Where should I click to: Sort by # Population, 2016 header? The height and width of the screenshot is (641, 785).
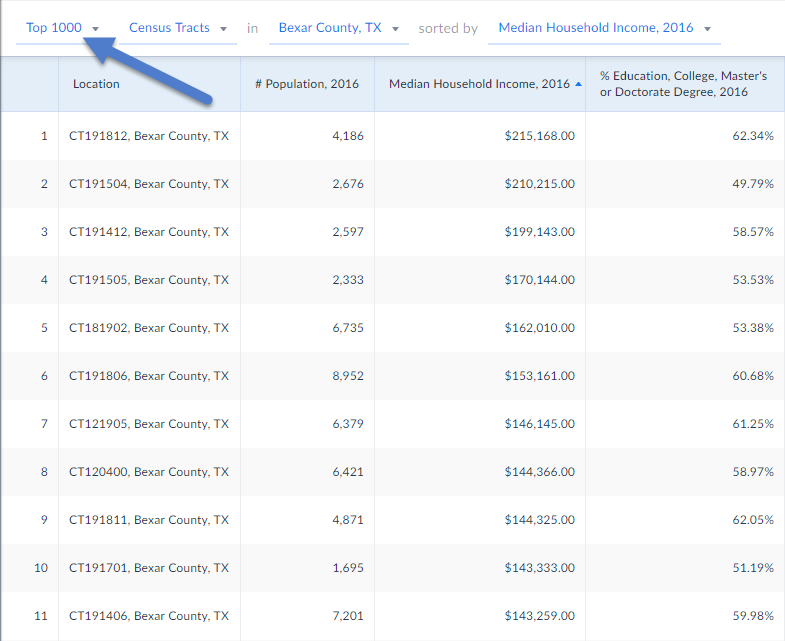[307, 84]
